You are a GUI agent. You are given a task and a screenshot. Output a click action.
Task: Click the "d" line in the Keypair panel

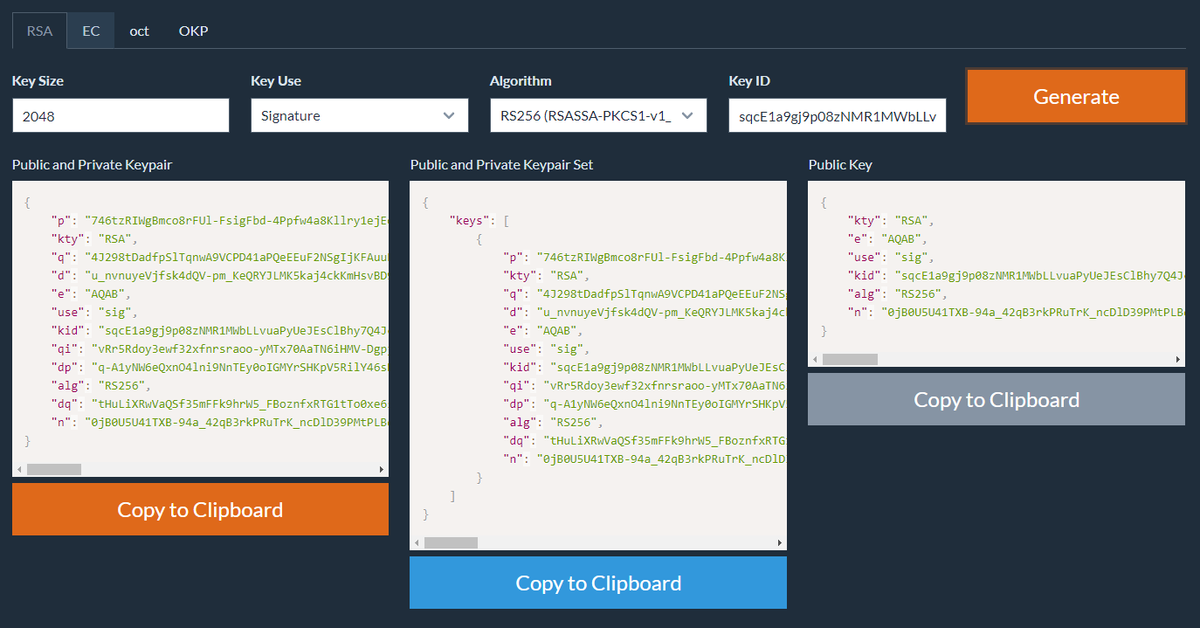tap(219, 275)
